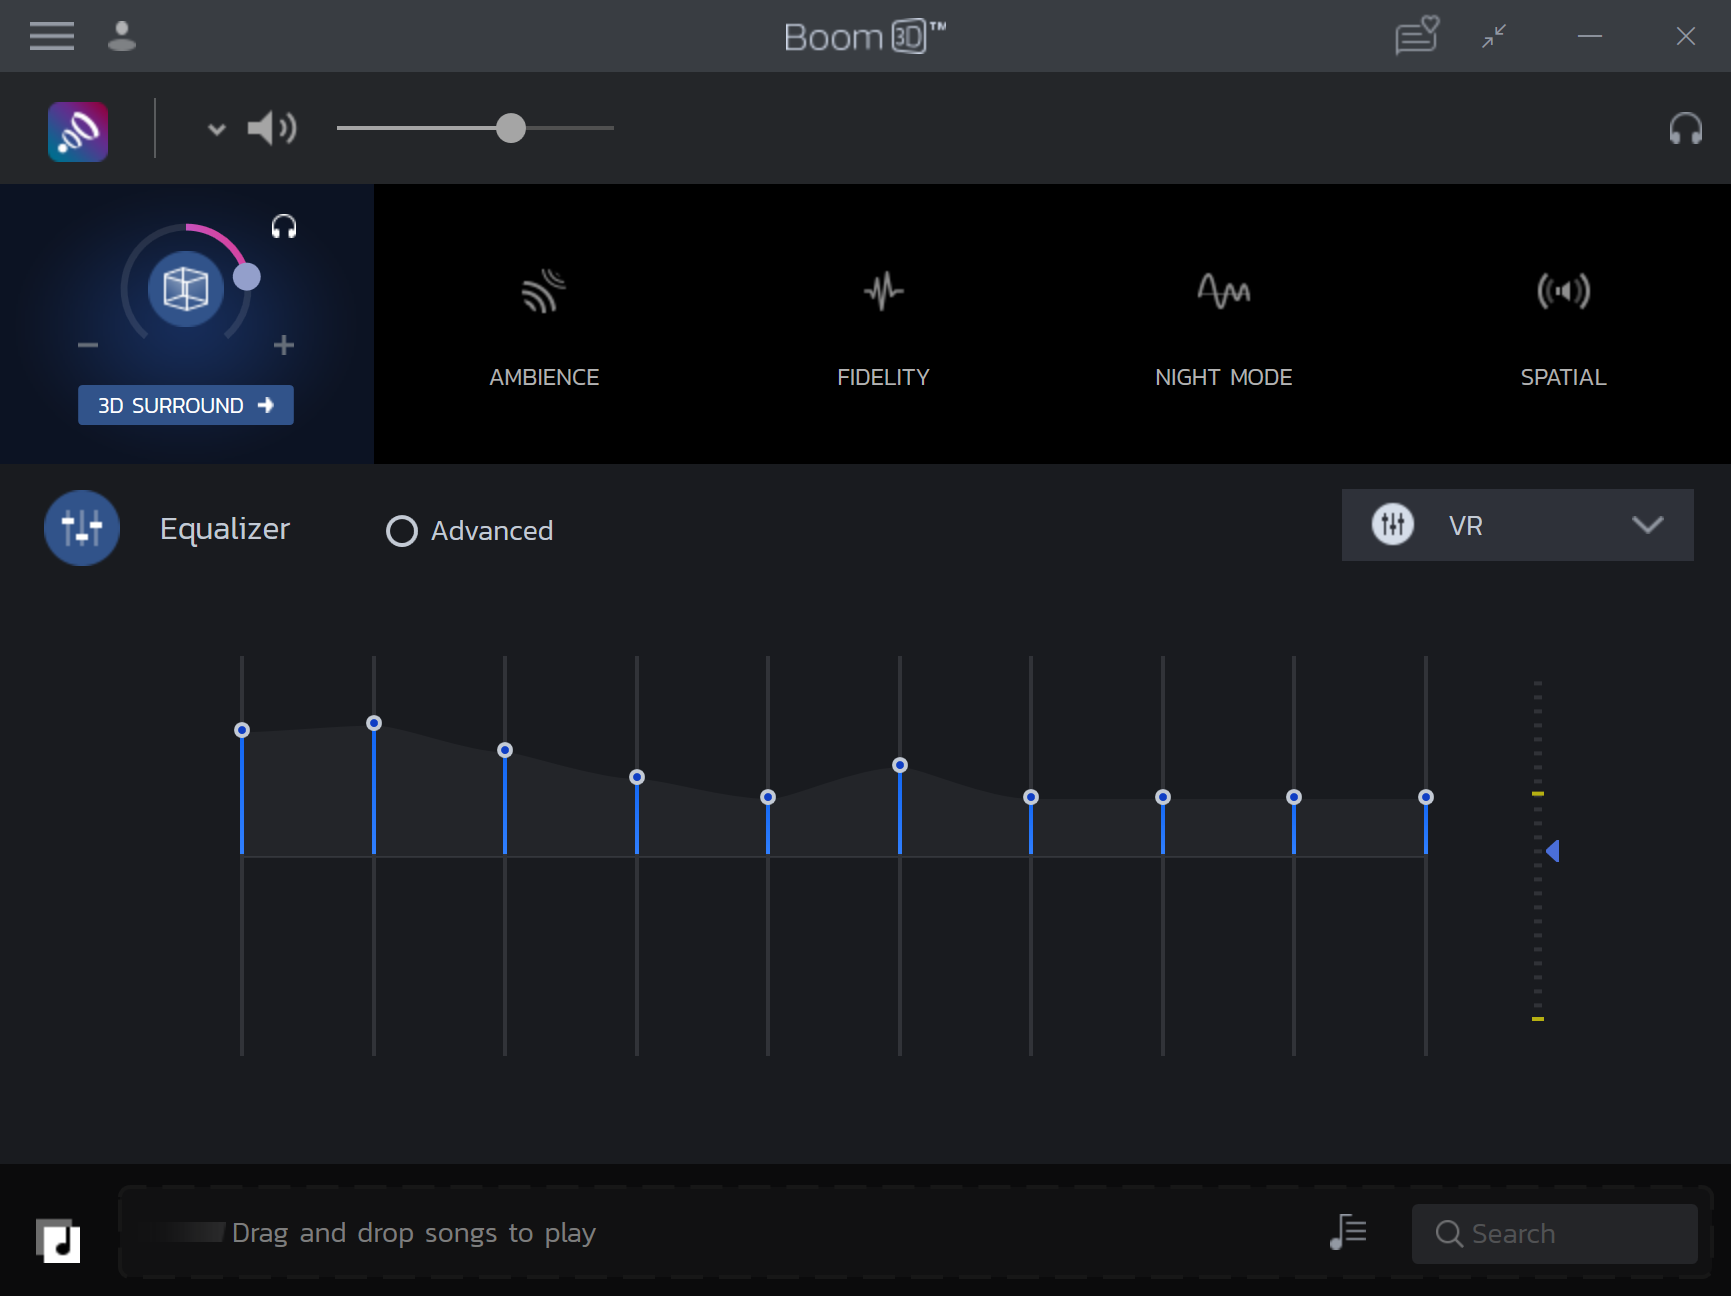This screenshot has width=1731, height=1296.
Task: Switch to compact mini window mode
Action: (x=1494, y=36)
